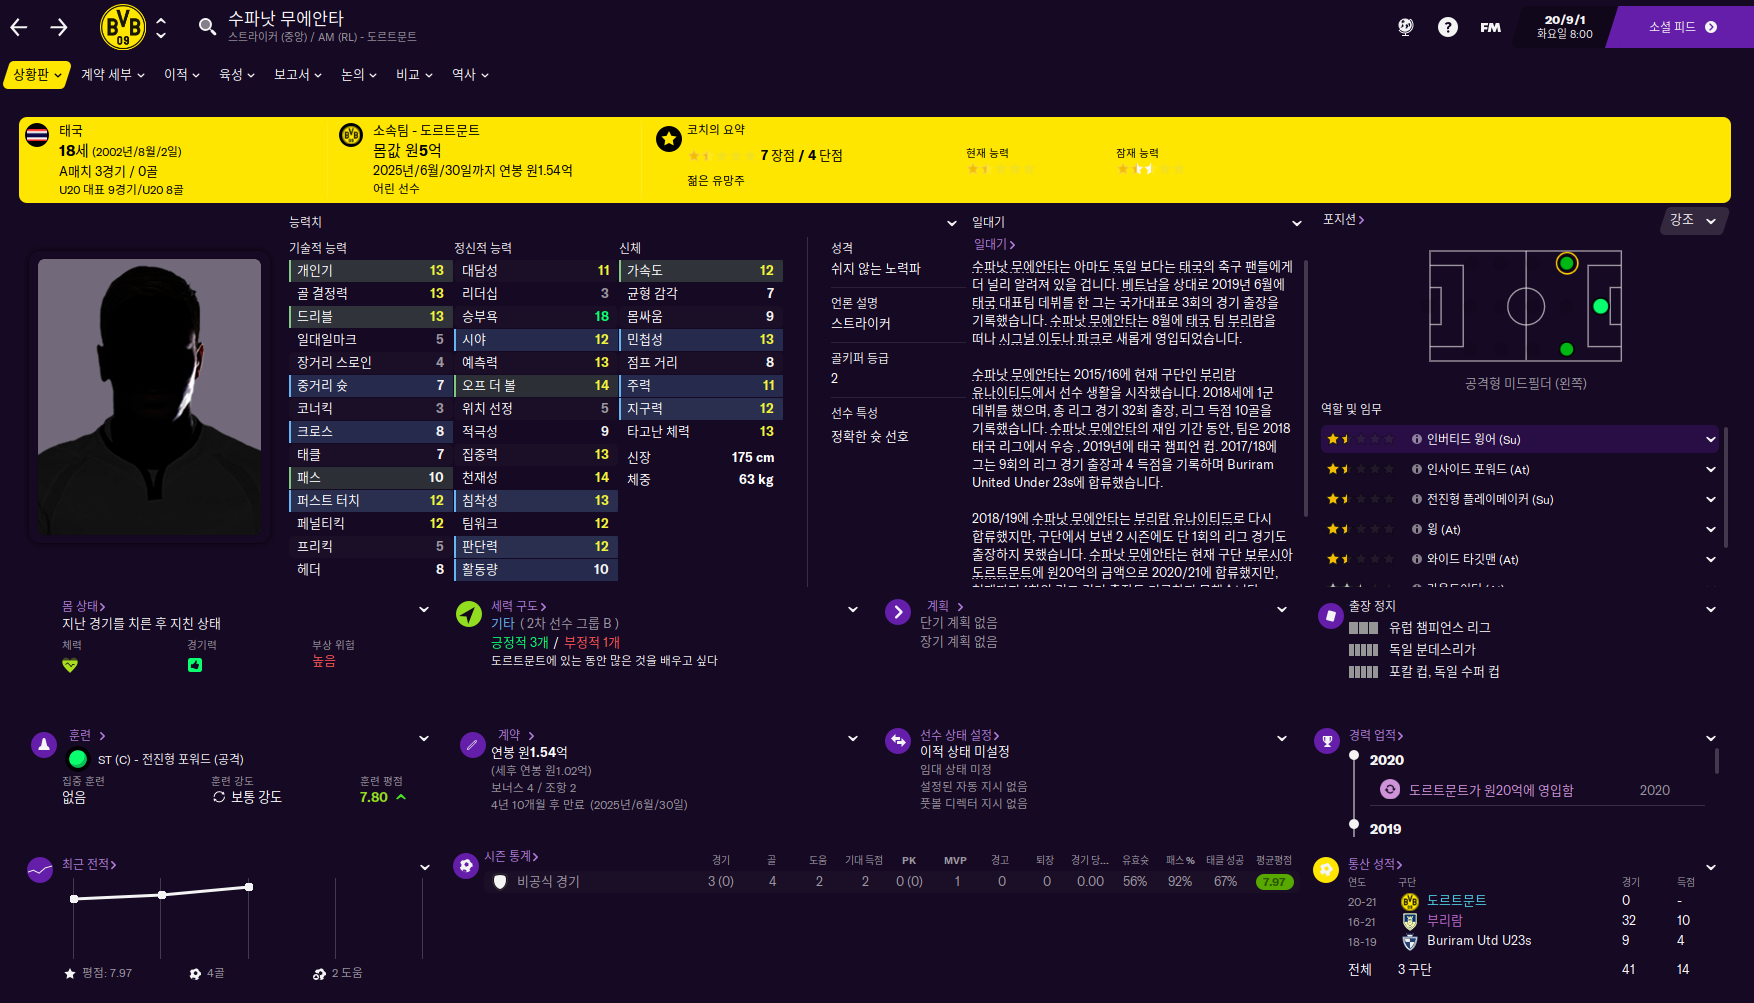Click the Thailand flag icon

(37, 135)
